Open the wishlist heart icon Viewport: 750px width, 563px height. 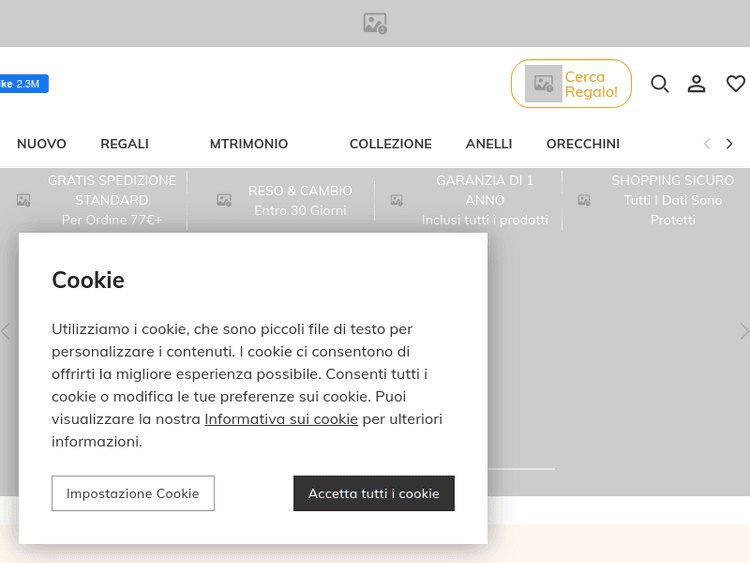coord(735,84)
